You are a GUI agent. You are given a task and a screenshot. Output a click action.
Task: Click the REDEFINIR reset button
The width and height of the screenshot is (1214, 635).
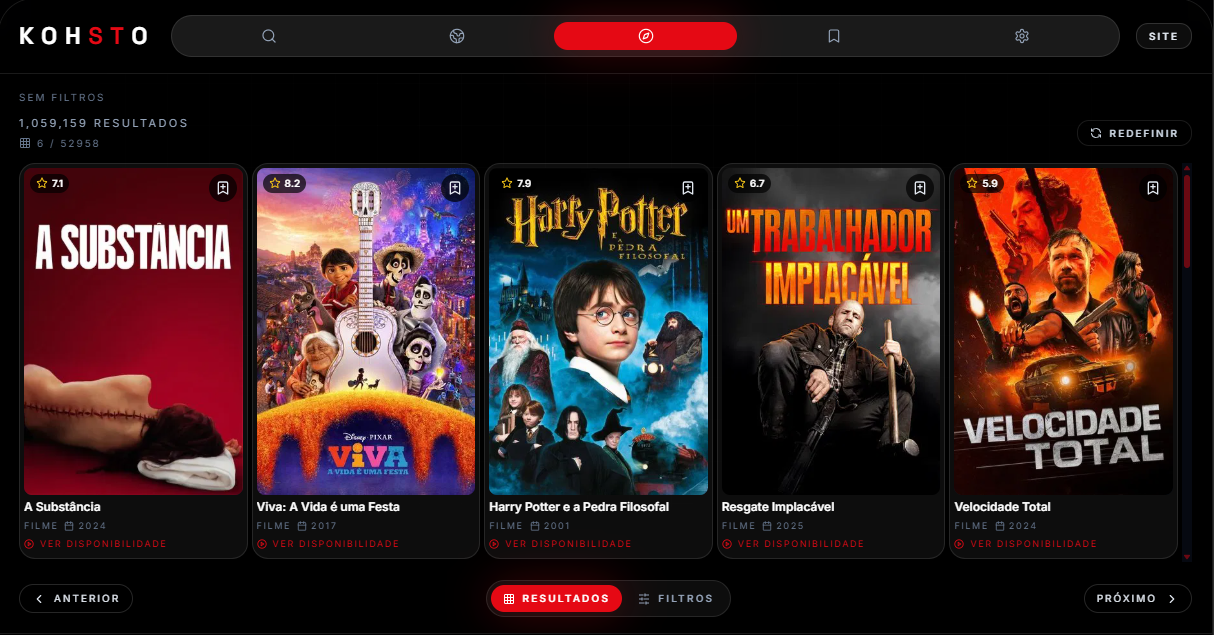pos(1134,133)
